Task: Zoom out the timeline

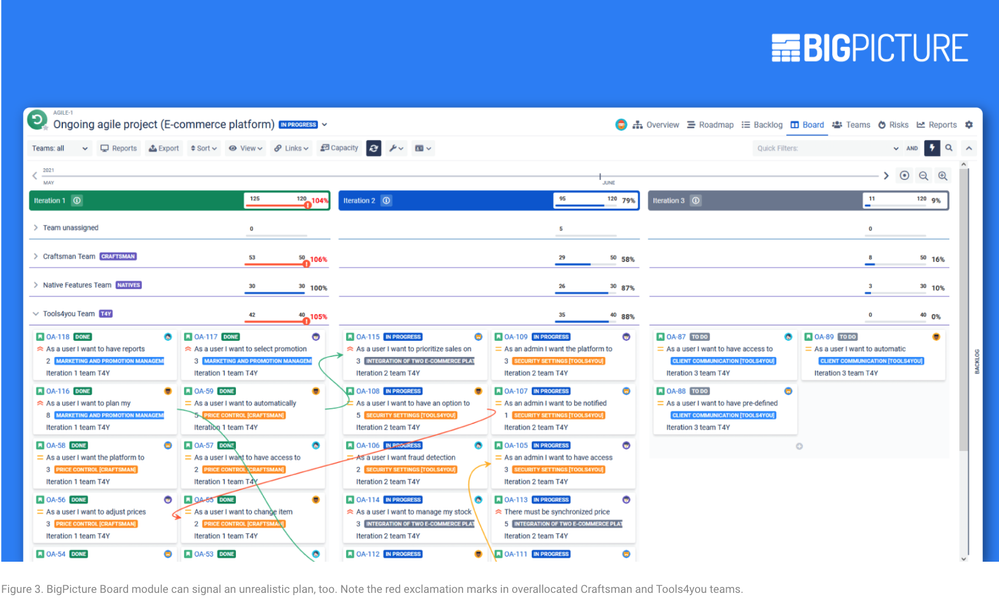Action: (923, 176)
